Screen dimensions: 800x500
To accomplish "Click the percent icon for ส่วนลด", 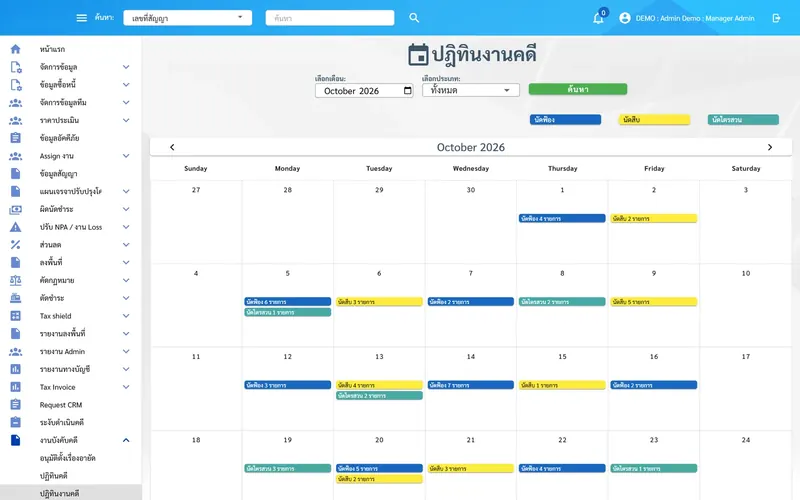I will pos(15,245).
